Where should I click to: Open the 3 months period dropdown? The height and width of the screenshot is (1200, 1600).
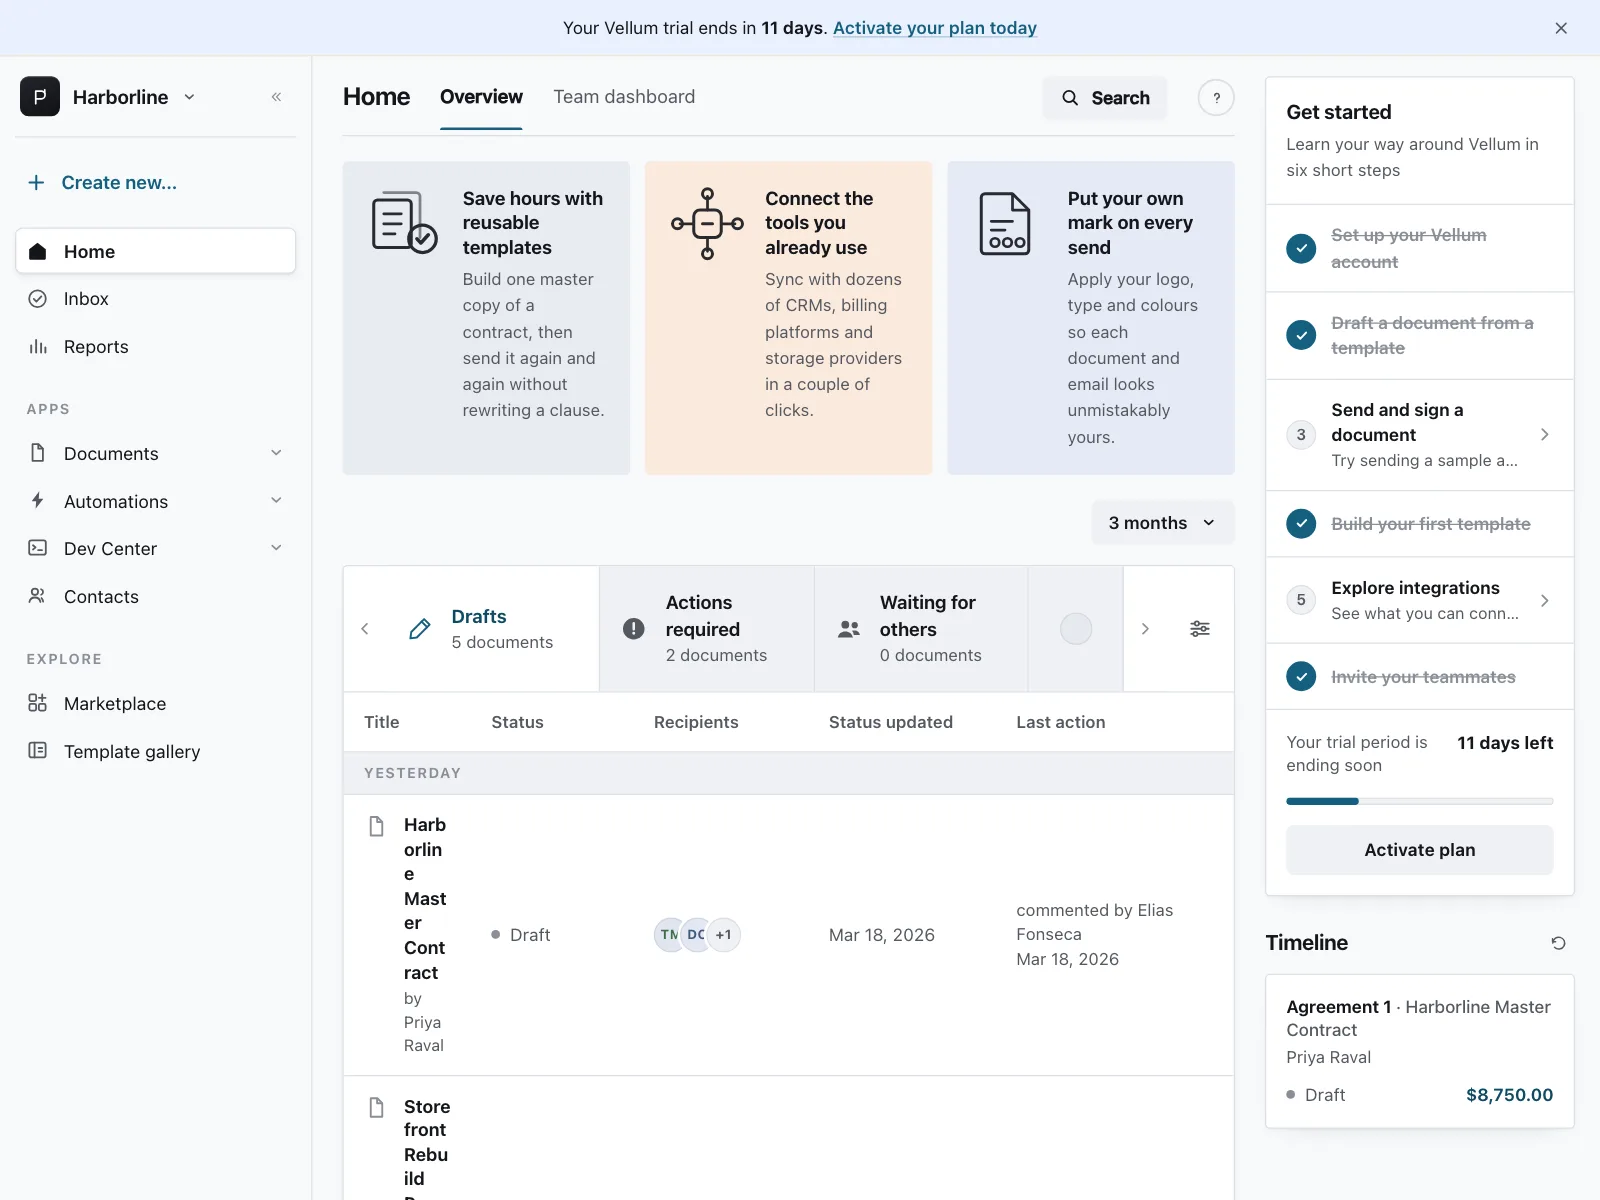1163,523
